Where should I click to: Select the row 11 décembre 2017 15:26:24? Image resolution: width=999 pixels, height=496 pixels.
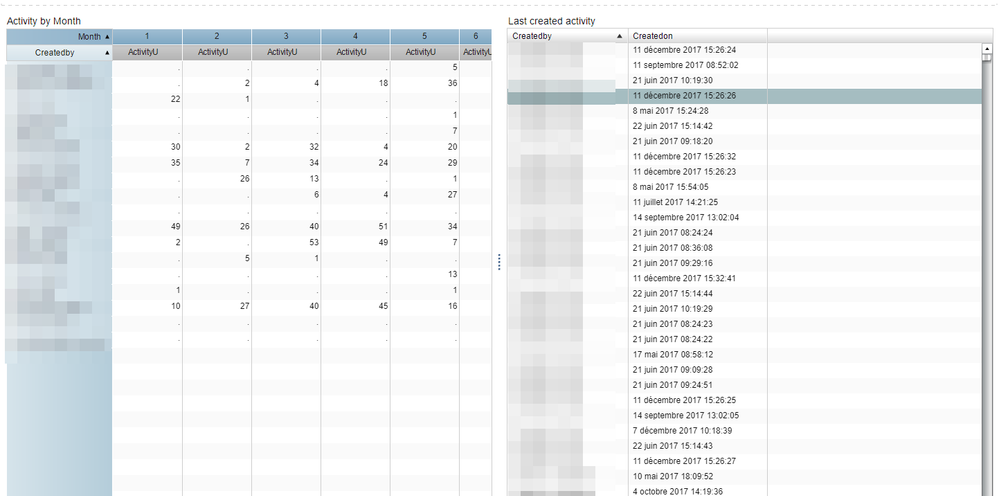(x=745, y=50)
